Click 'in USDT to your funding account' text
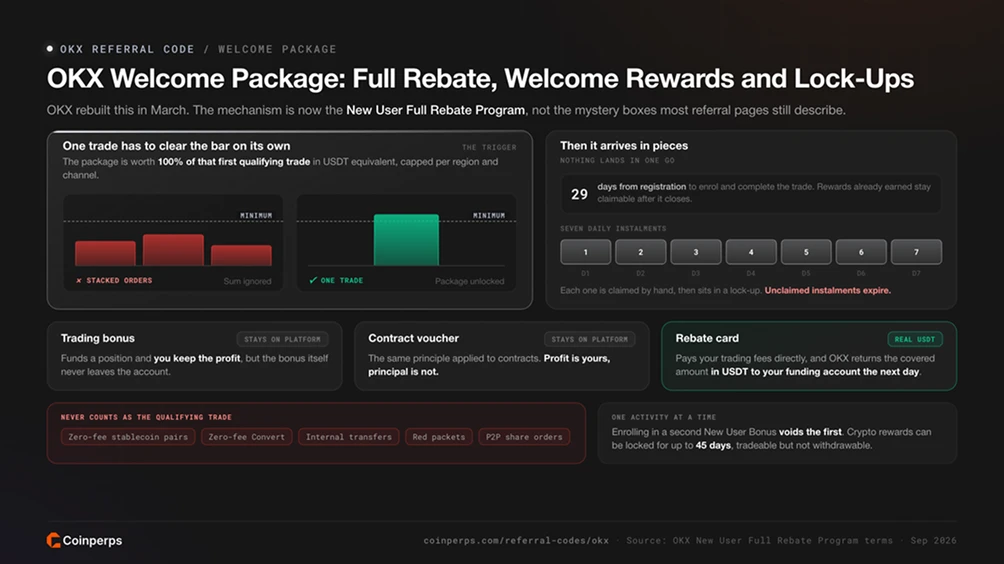Image resolution: width=1004 pixels, height=564 pixels. pos(784,371)
